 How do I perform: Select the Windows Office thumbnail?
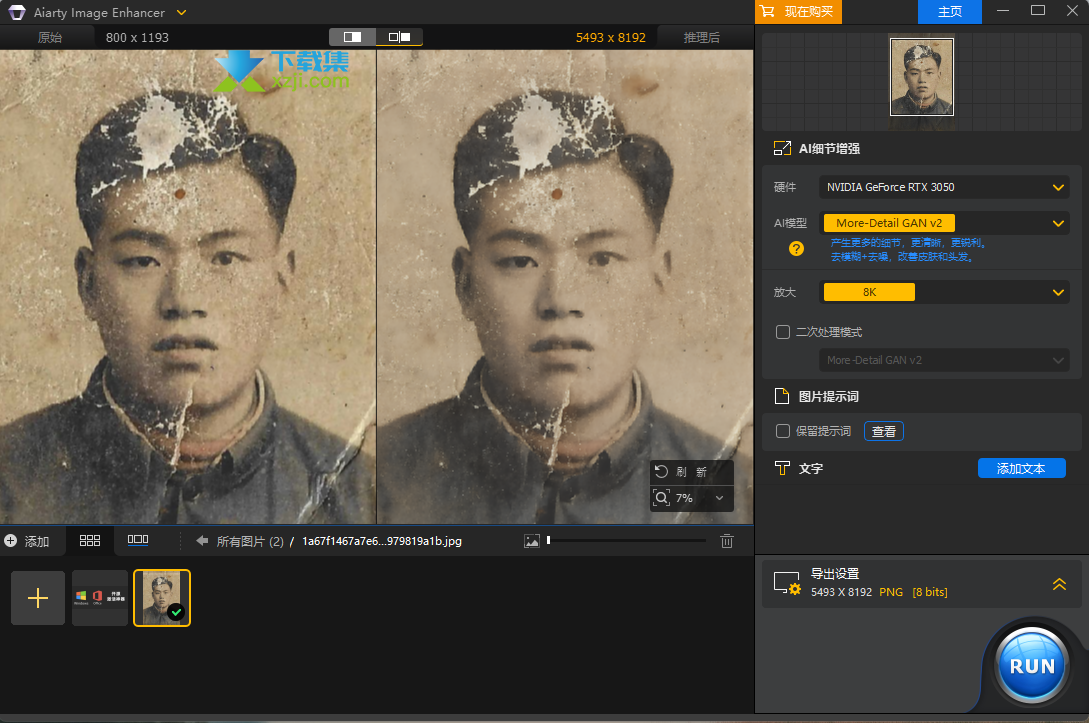[x=100, y=598]
